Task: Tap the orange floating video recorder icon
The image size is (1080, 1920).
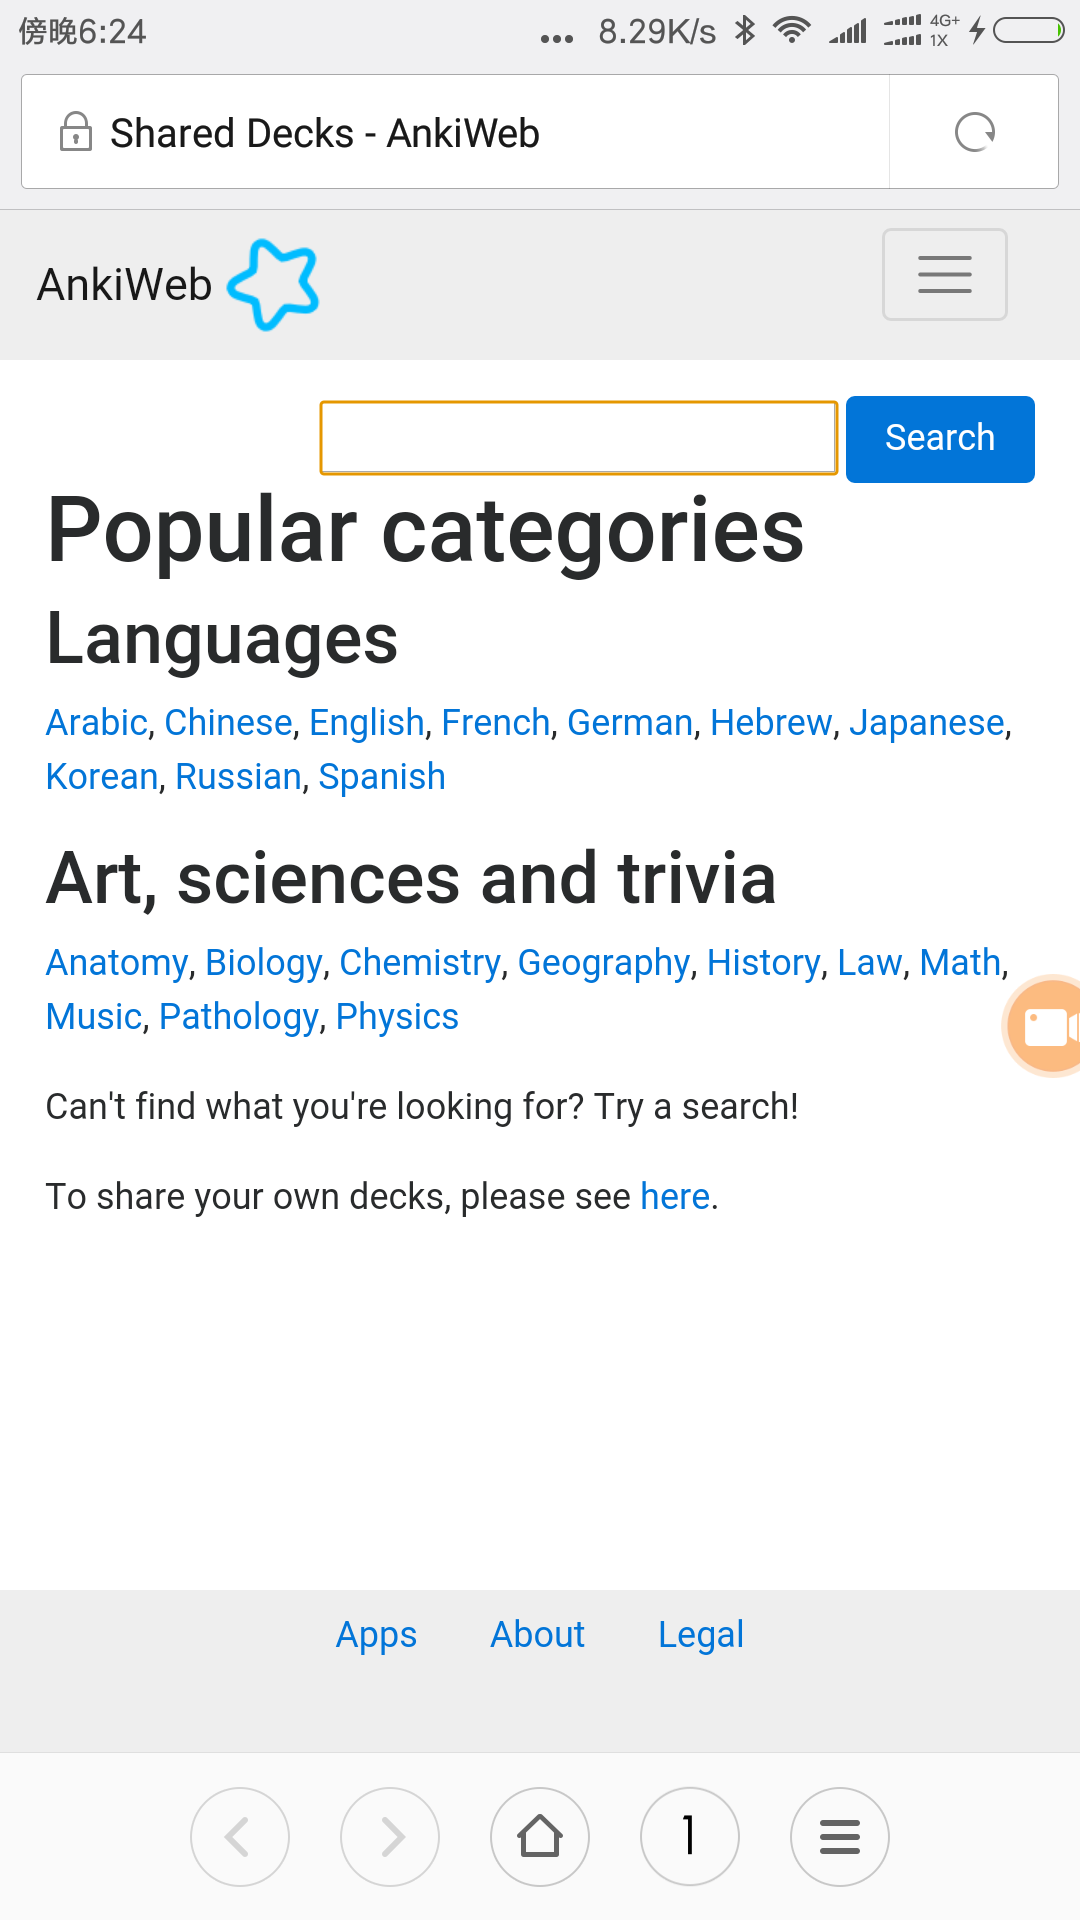Action: (1043, 1026)
